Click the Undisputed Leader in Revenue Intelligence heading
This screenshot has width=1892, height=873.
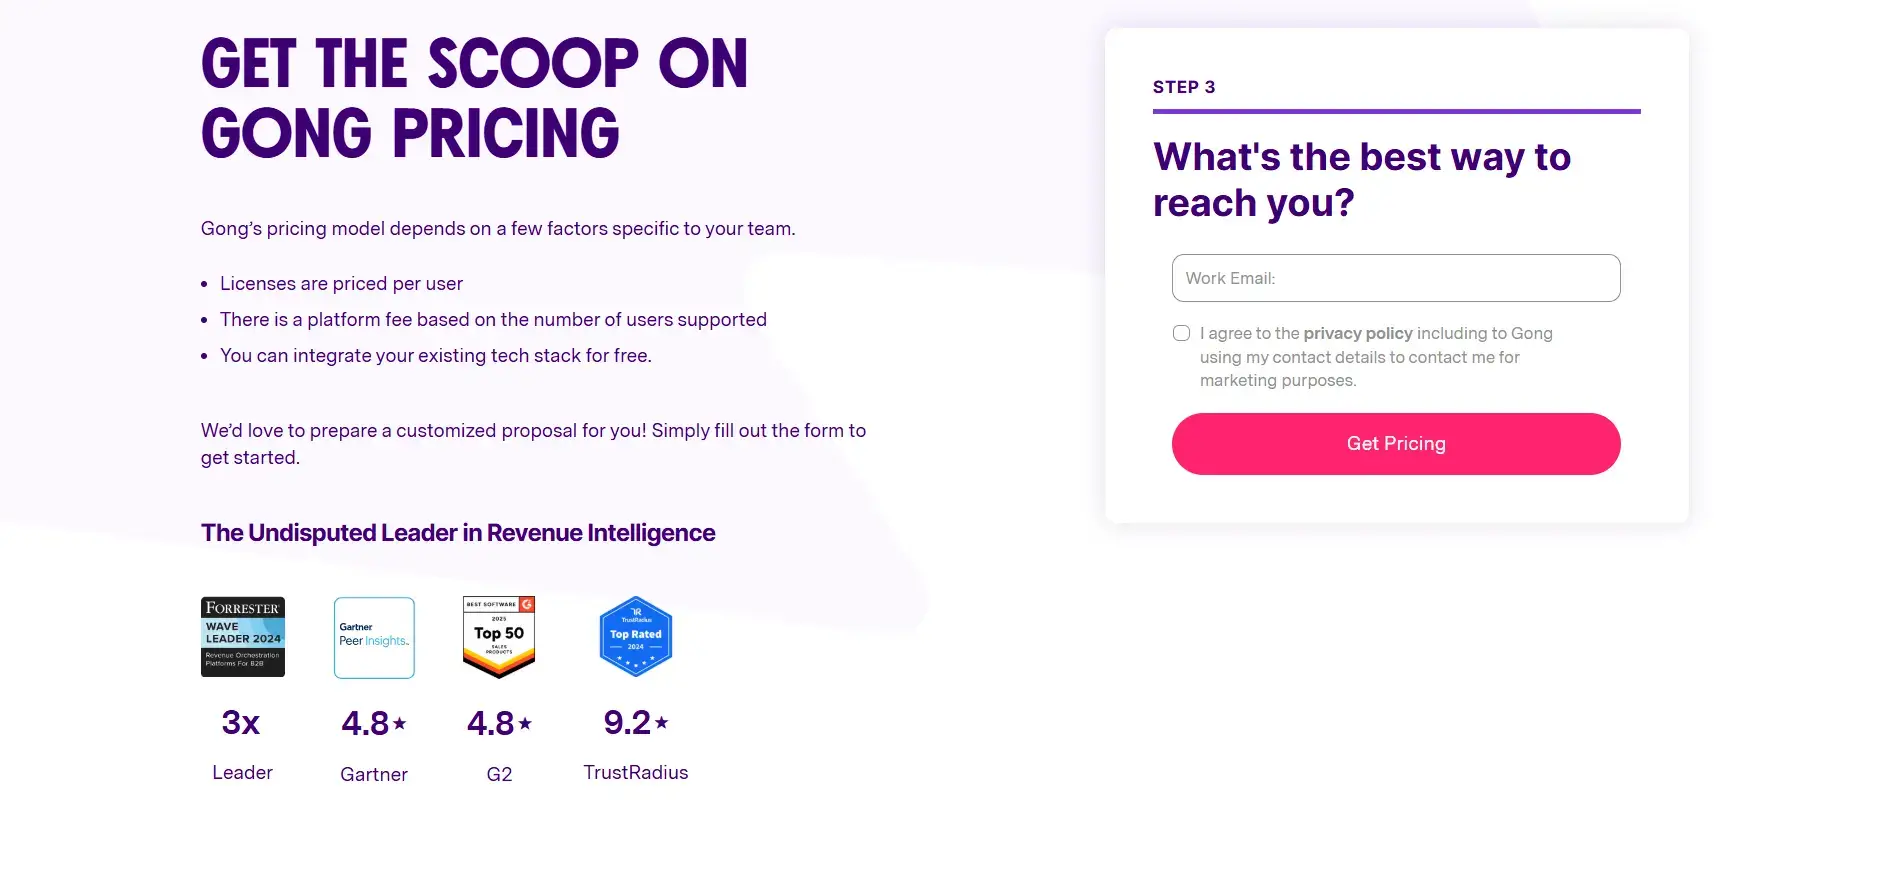pos(457,532)
